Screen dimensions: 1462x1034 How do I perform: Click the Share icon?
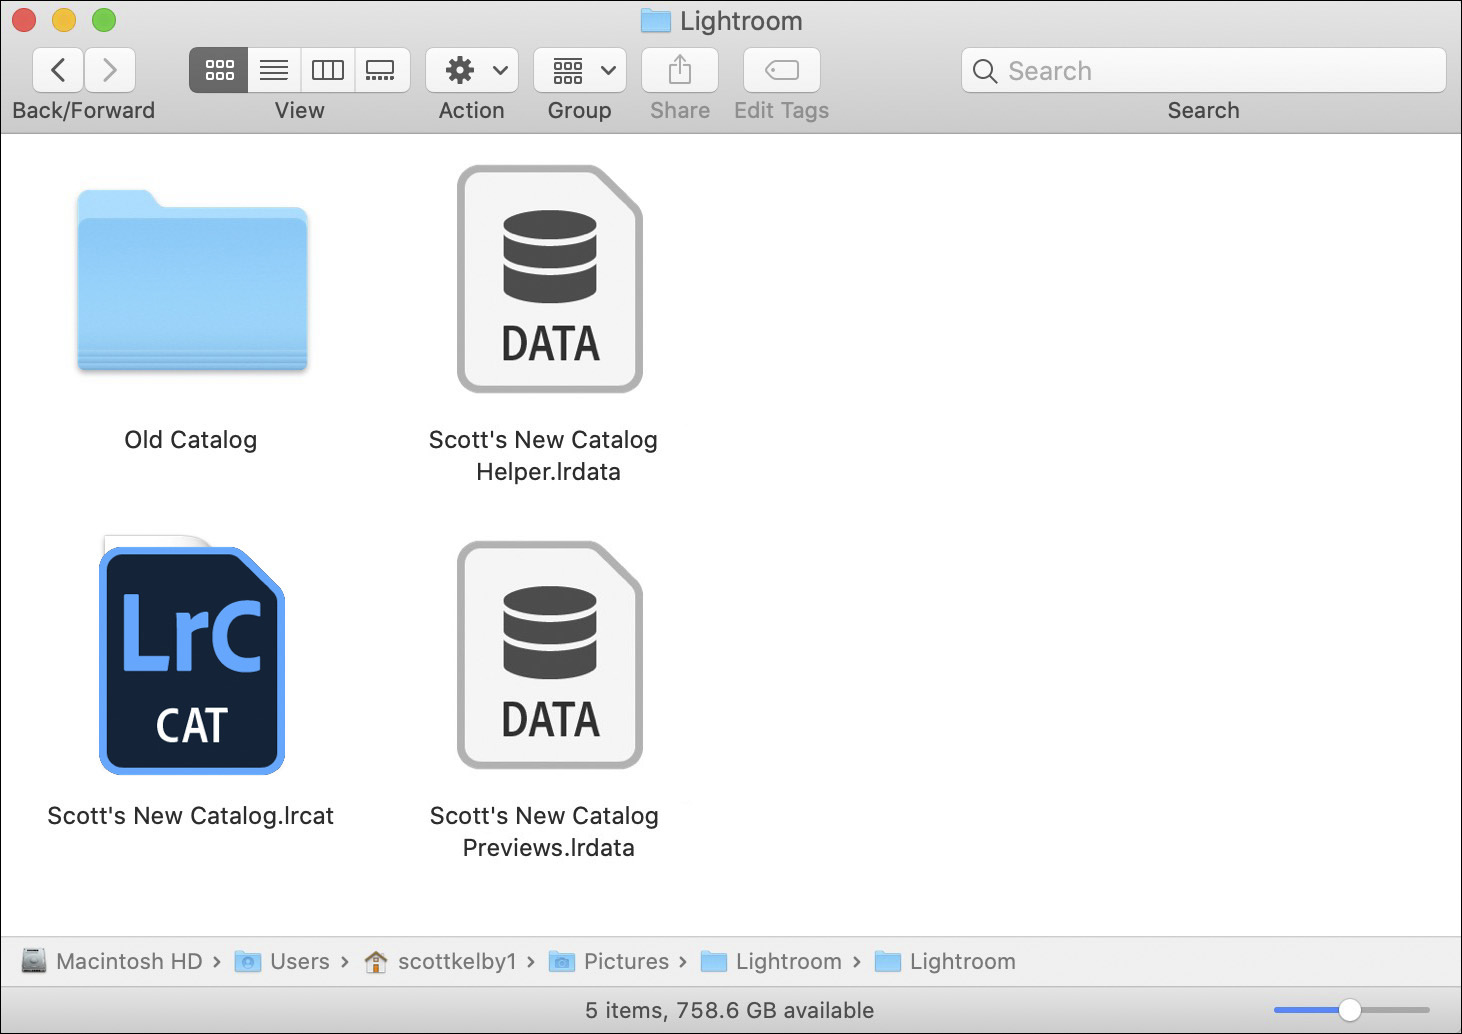[x=679, y=70]
